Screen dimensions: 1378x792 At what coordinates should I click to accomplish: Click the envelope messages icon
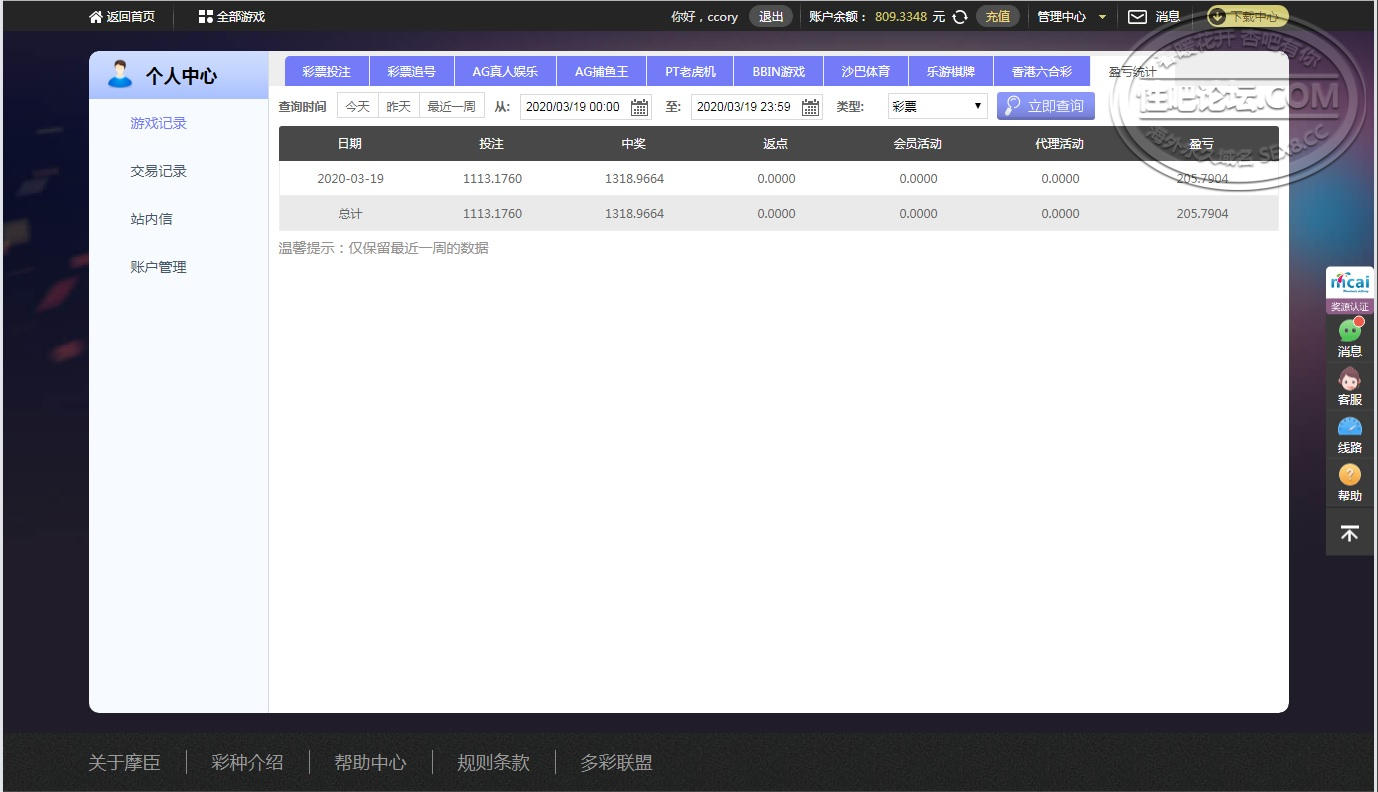point(1137,17)
